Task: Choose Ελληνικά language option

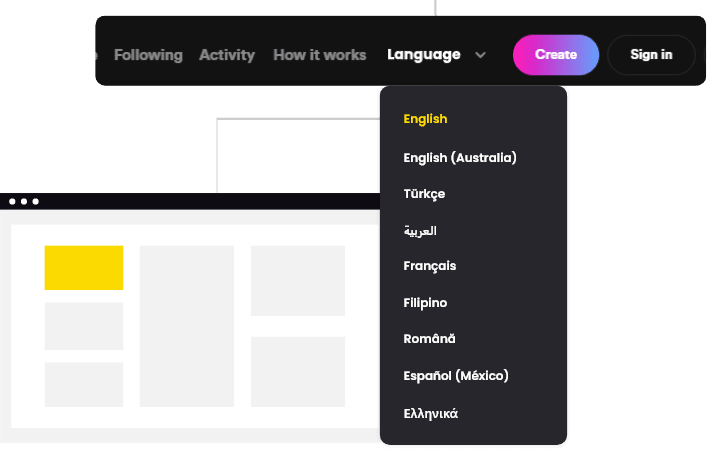Action: point(431,413)
